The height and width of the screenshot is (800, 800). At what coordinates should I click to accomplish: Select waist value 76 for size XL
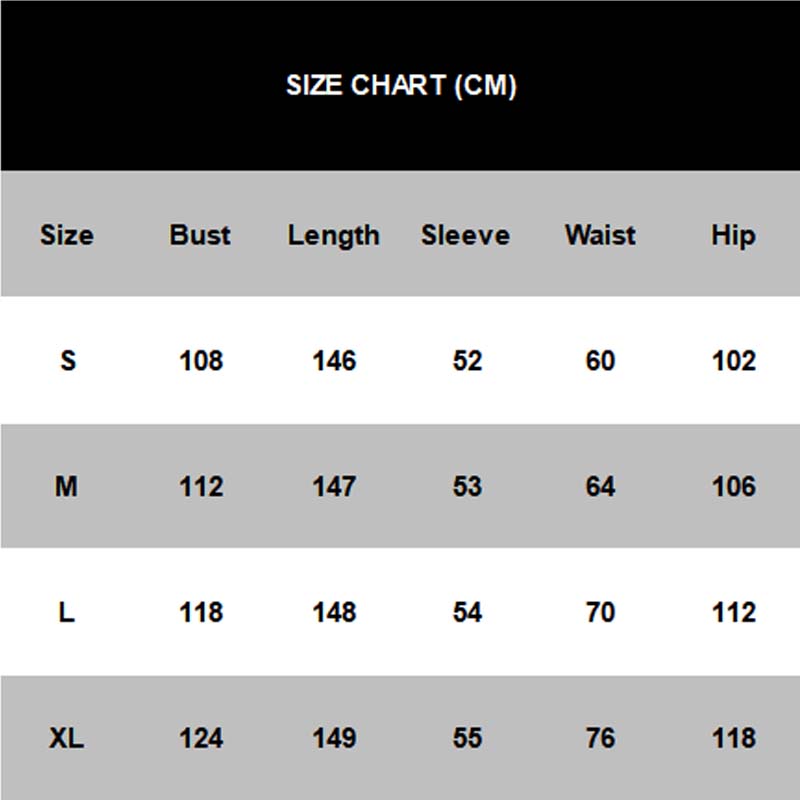click(x=600, y=739)
